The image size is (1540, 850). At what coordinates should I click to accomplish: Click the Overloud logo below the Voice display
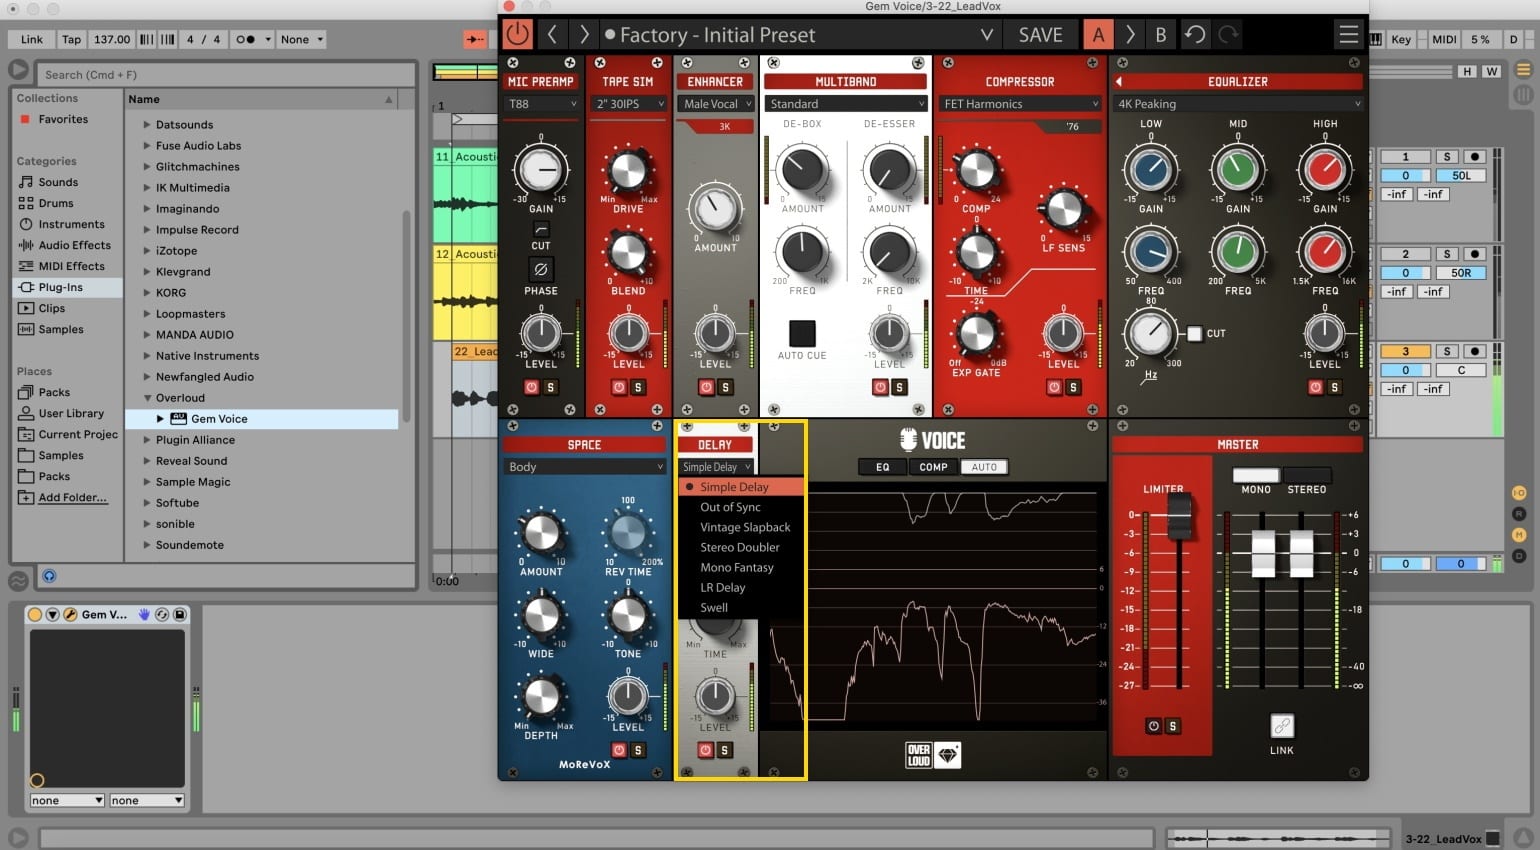(x=932, y=755)
